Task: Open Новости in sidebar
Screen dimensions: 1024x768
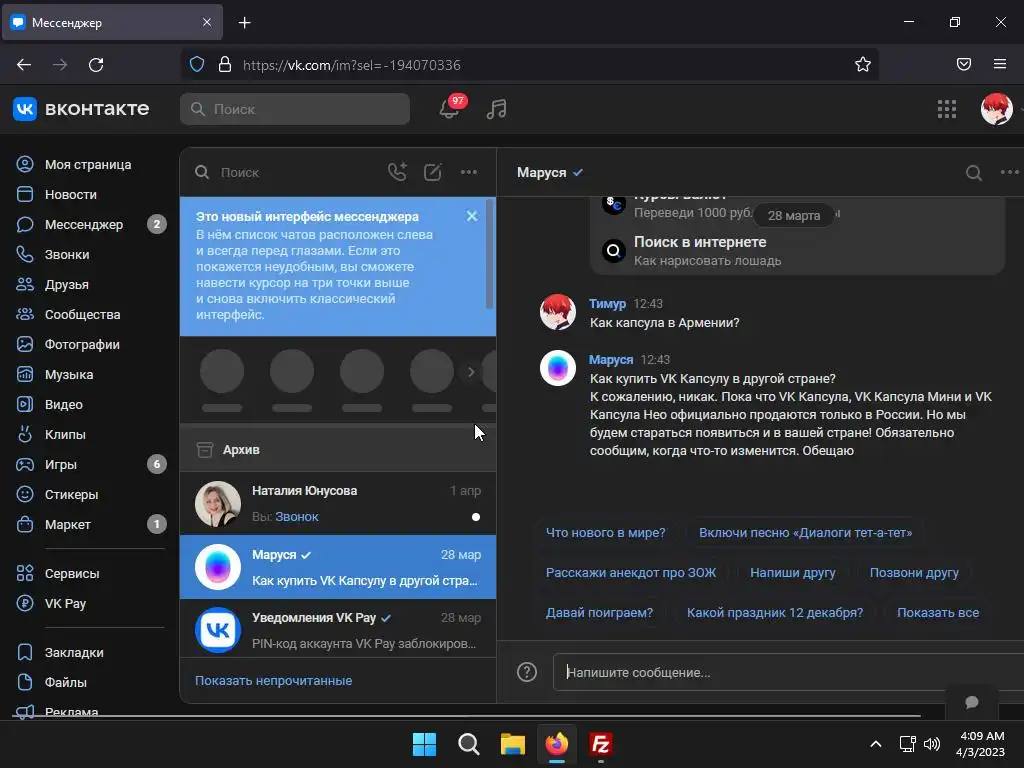Action: point(71,195)
